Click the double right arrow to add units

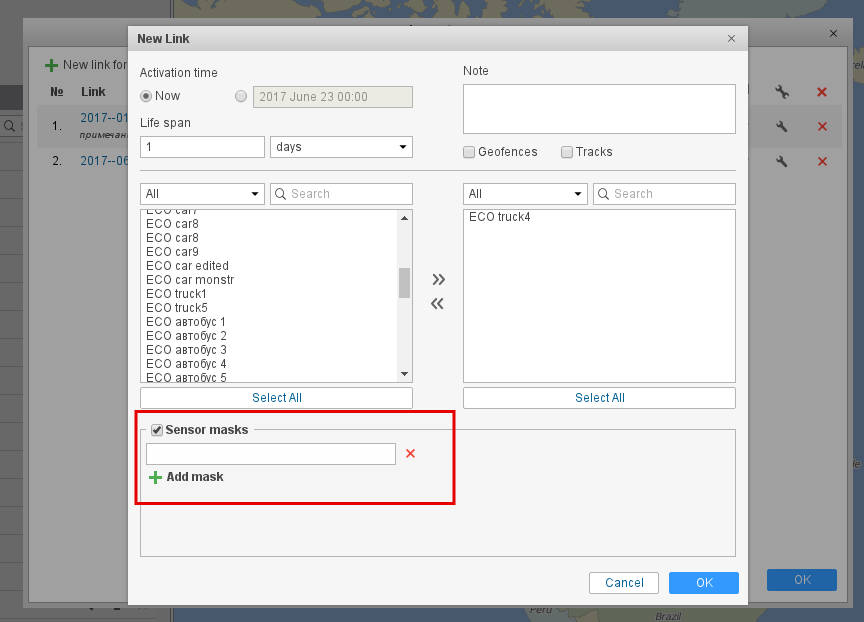click(438, 279)
